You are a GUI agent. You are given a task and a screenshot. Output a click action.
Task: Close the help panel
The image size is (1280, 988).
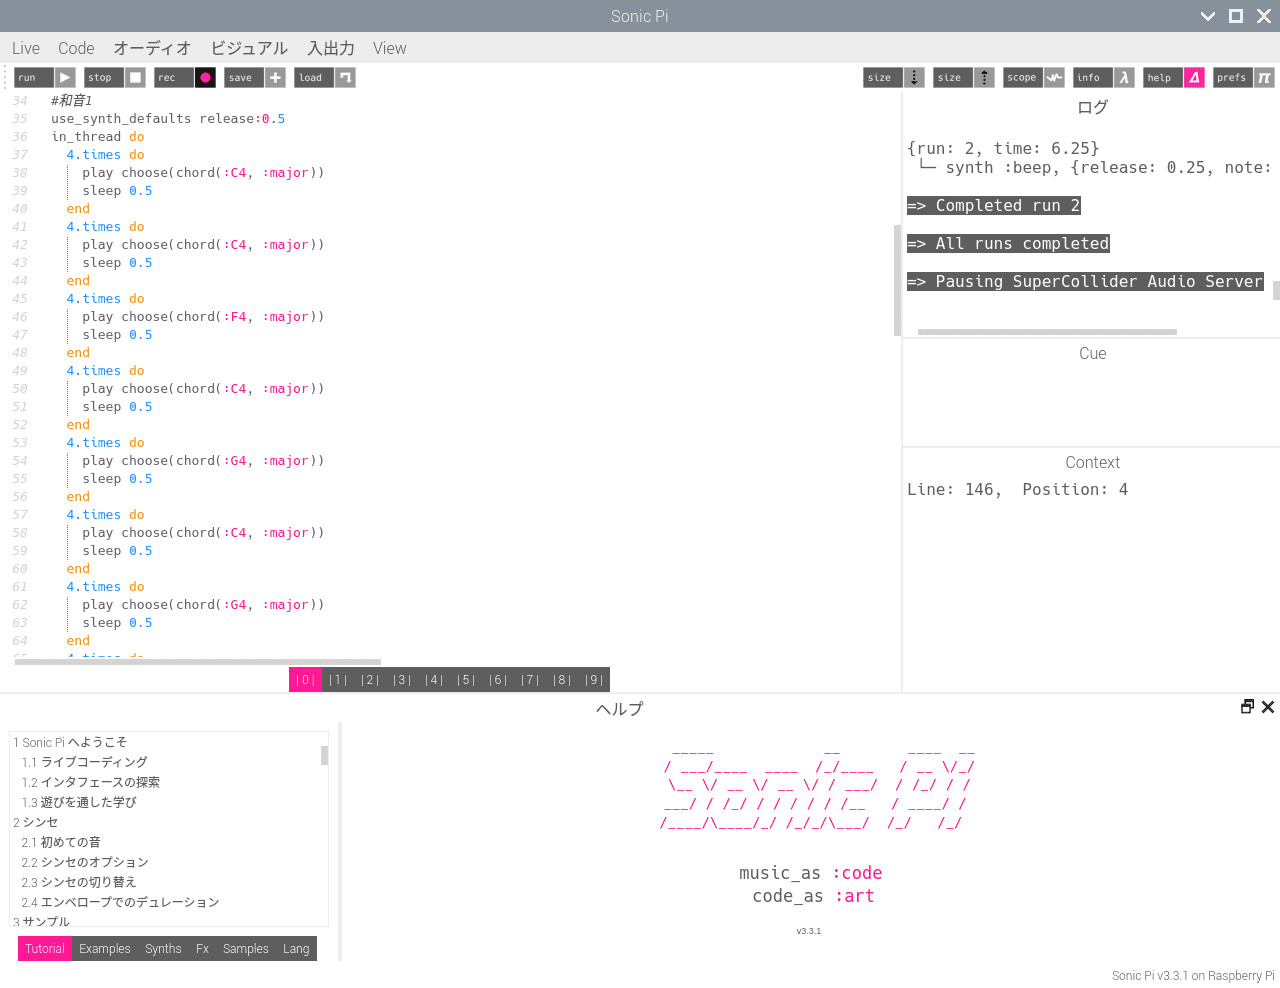tap(1268, 707)
